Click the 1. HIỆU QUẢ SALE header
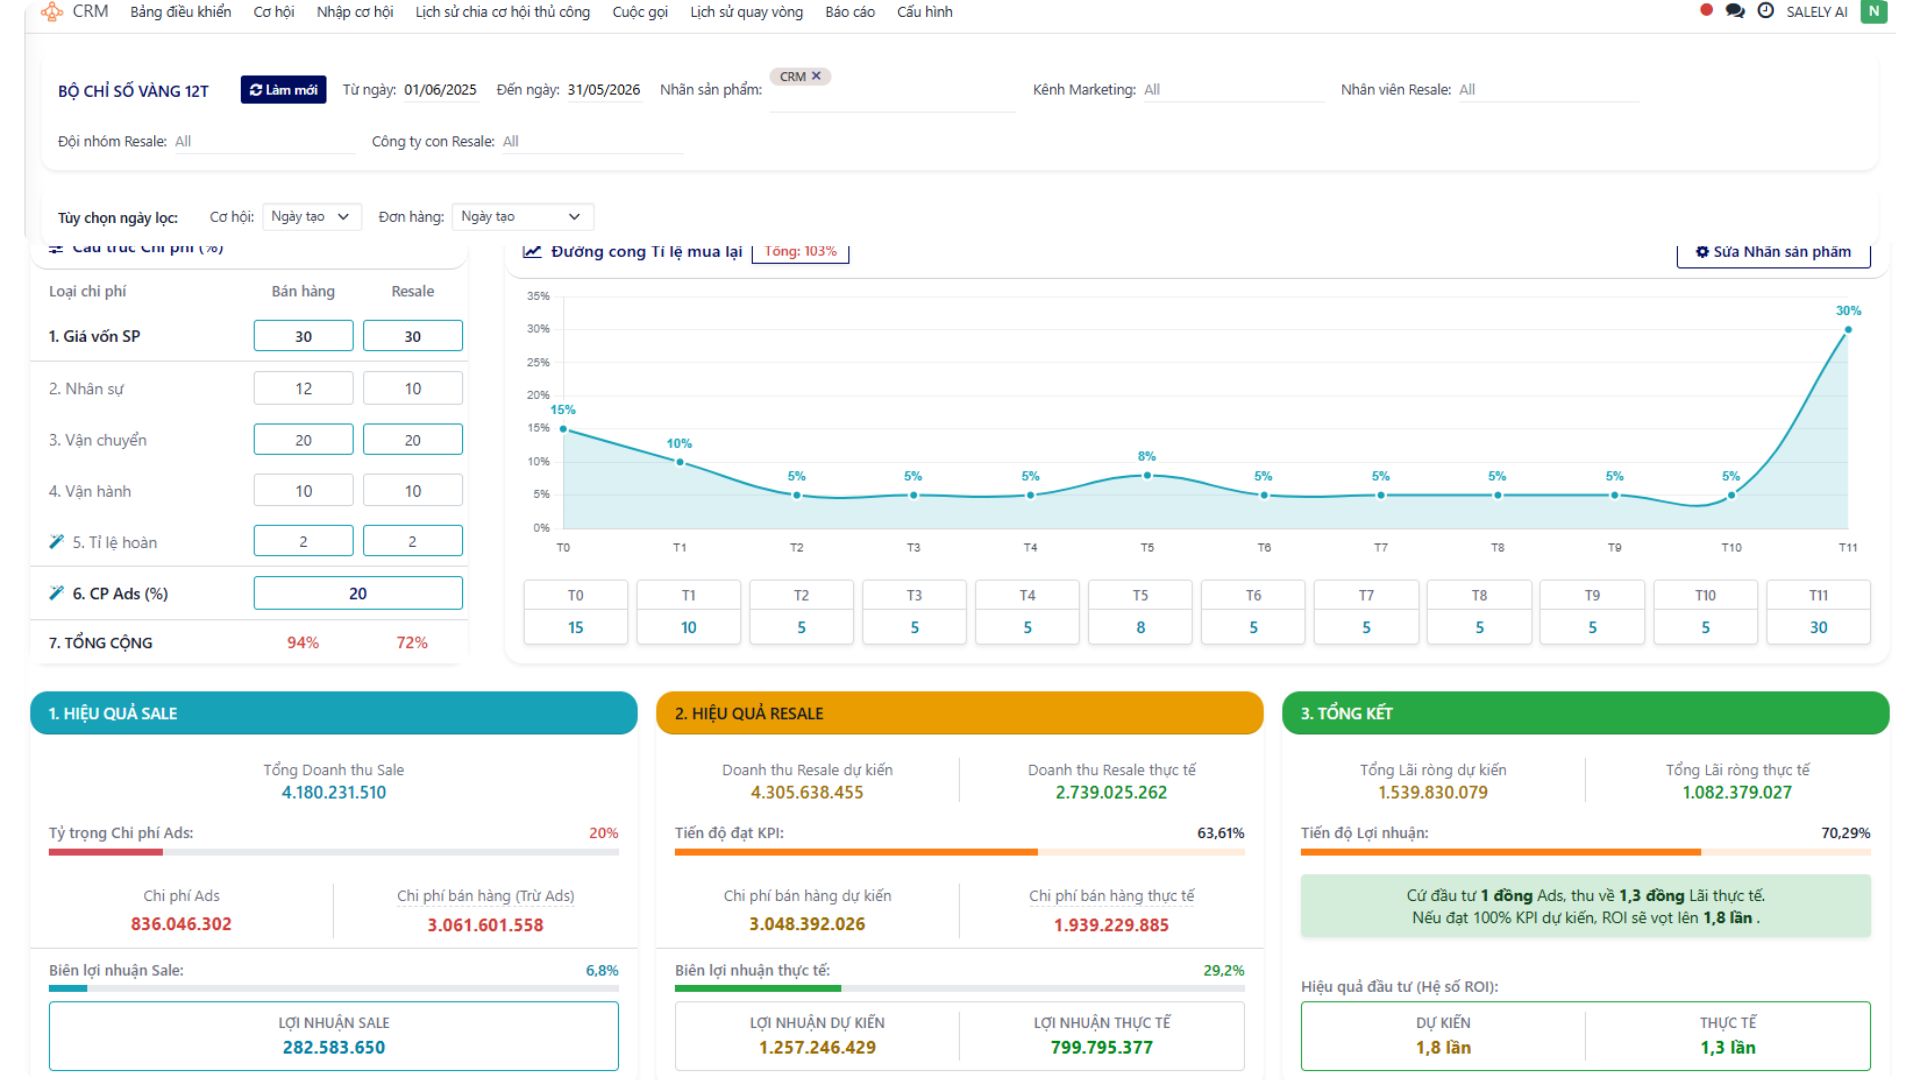1920x1080 pixels. 334,713
